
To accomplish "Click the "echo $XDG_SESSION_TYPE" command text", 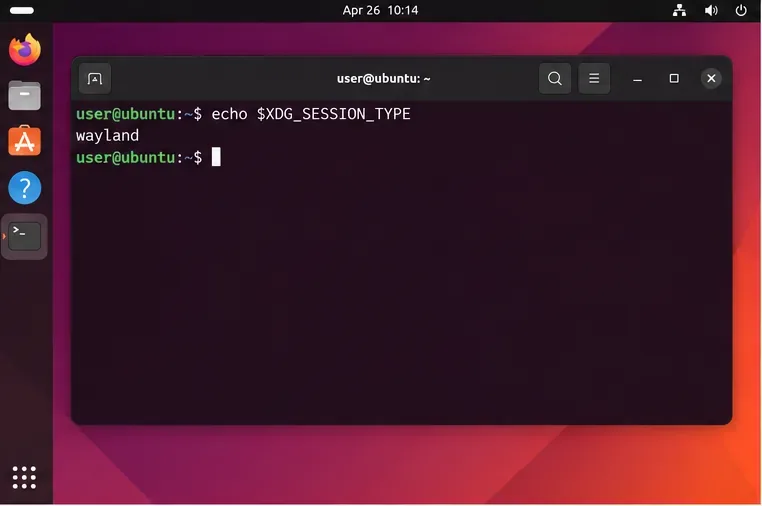I will [x=311, y=114].
